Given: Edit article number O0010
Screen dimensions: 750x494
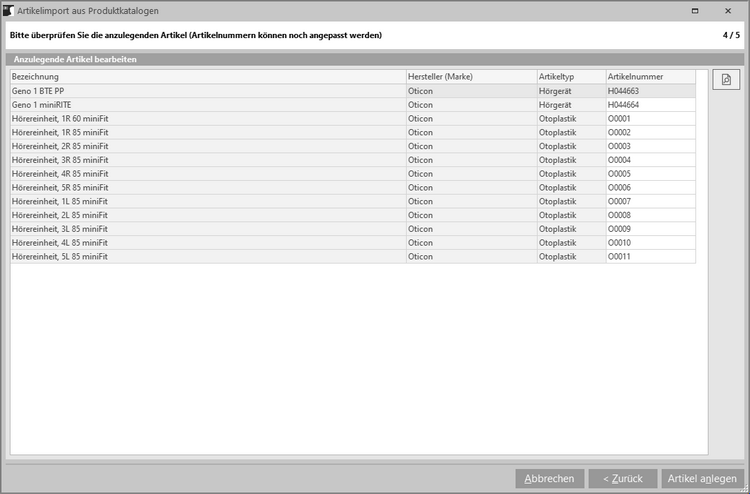Looking at the screenshot, I should pyautogui.click(x=651, y=243).
